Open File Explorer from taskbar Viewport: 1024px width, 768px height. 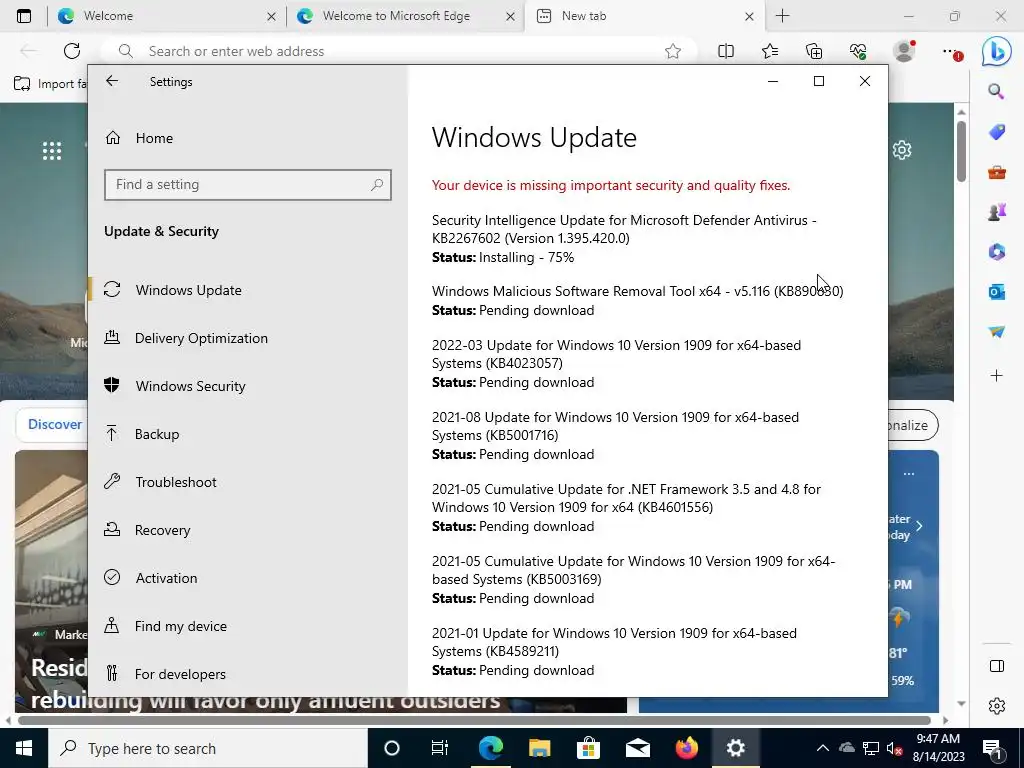(539, 748)
